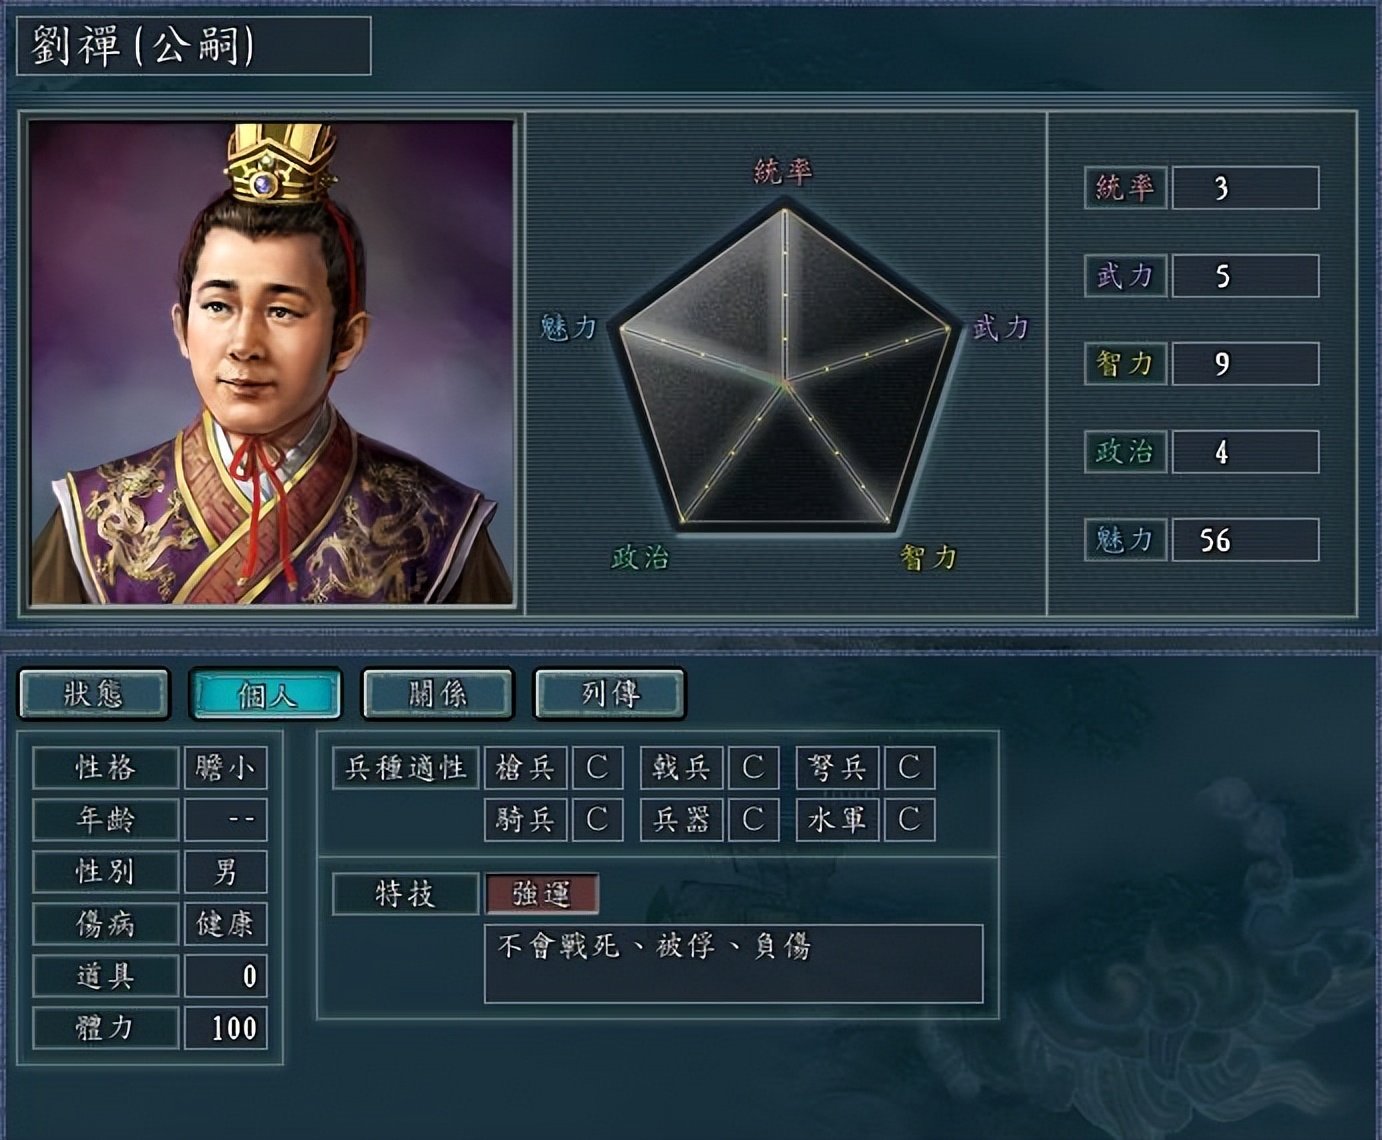Click the pentagon ability radar chart
The width and height of the screenshot is (1382, 1140).
(785, 368)
